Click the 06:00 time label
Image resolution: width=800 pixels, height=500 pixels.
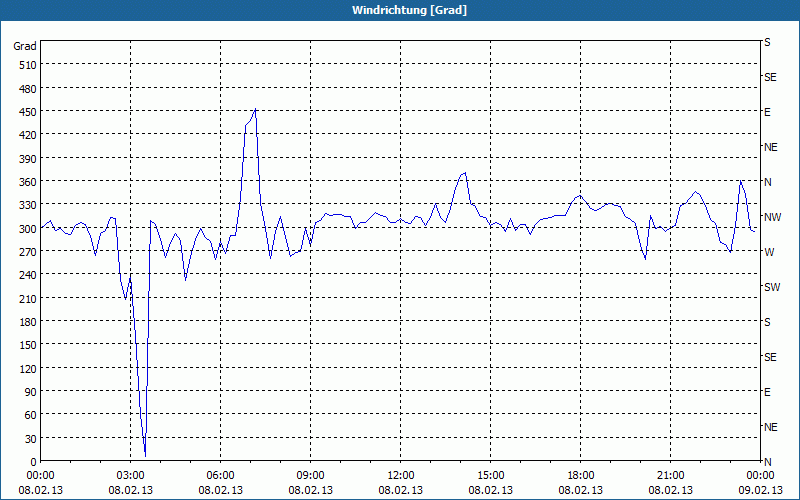220,476
